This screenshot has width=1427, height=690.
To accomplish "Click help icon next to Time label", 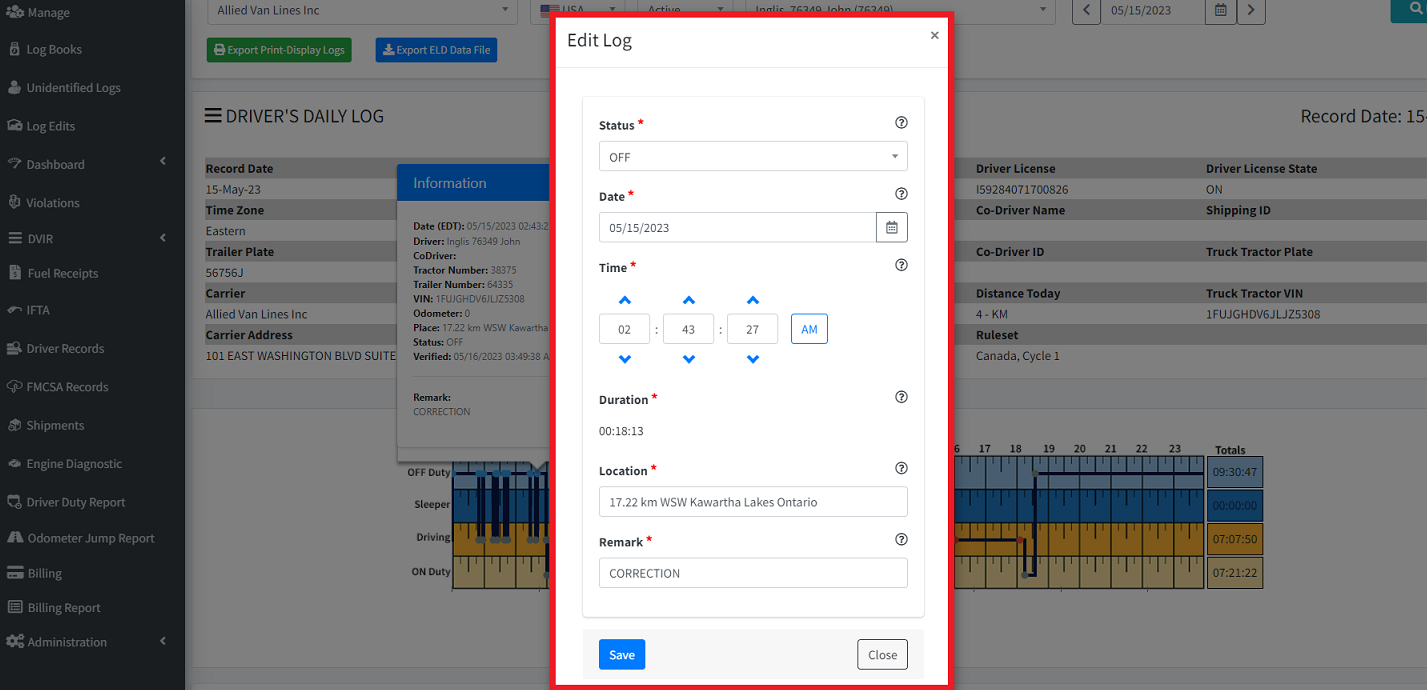I will pyautogui.click(x=901, y=266).
